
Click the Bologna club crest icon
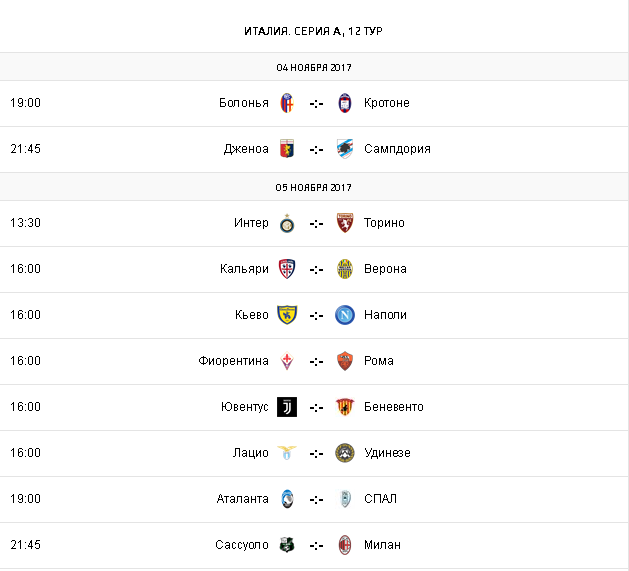(x=287, y=103)
